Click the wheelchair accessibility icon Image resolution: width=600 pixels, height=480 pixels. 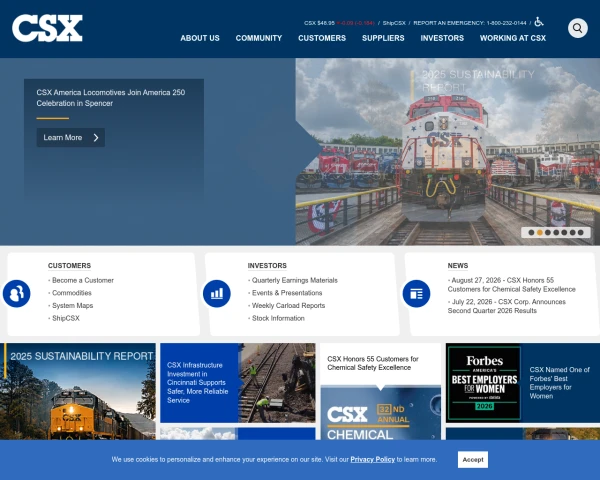tap(539, 22)
